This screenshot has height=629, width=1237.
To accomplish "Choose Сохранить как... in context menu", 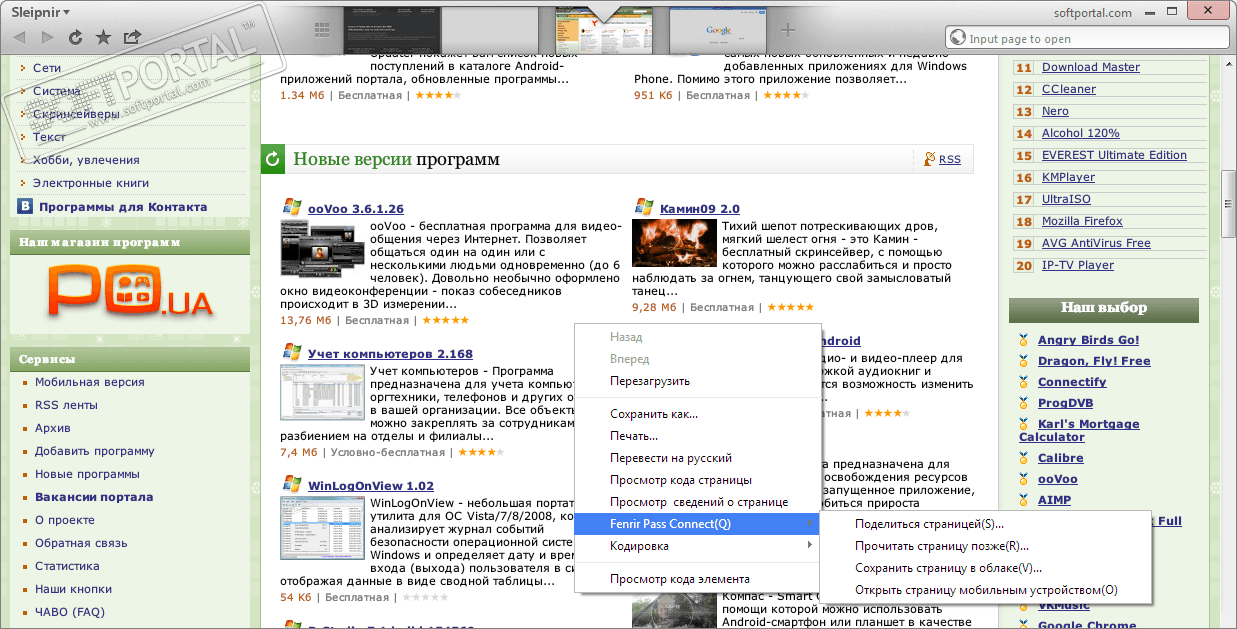I will [654, 414].
